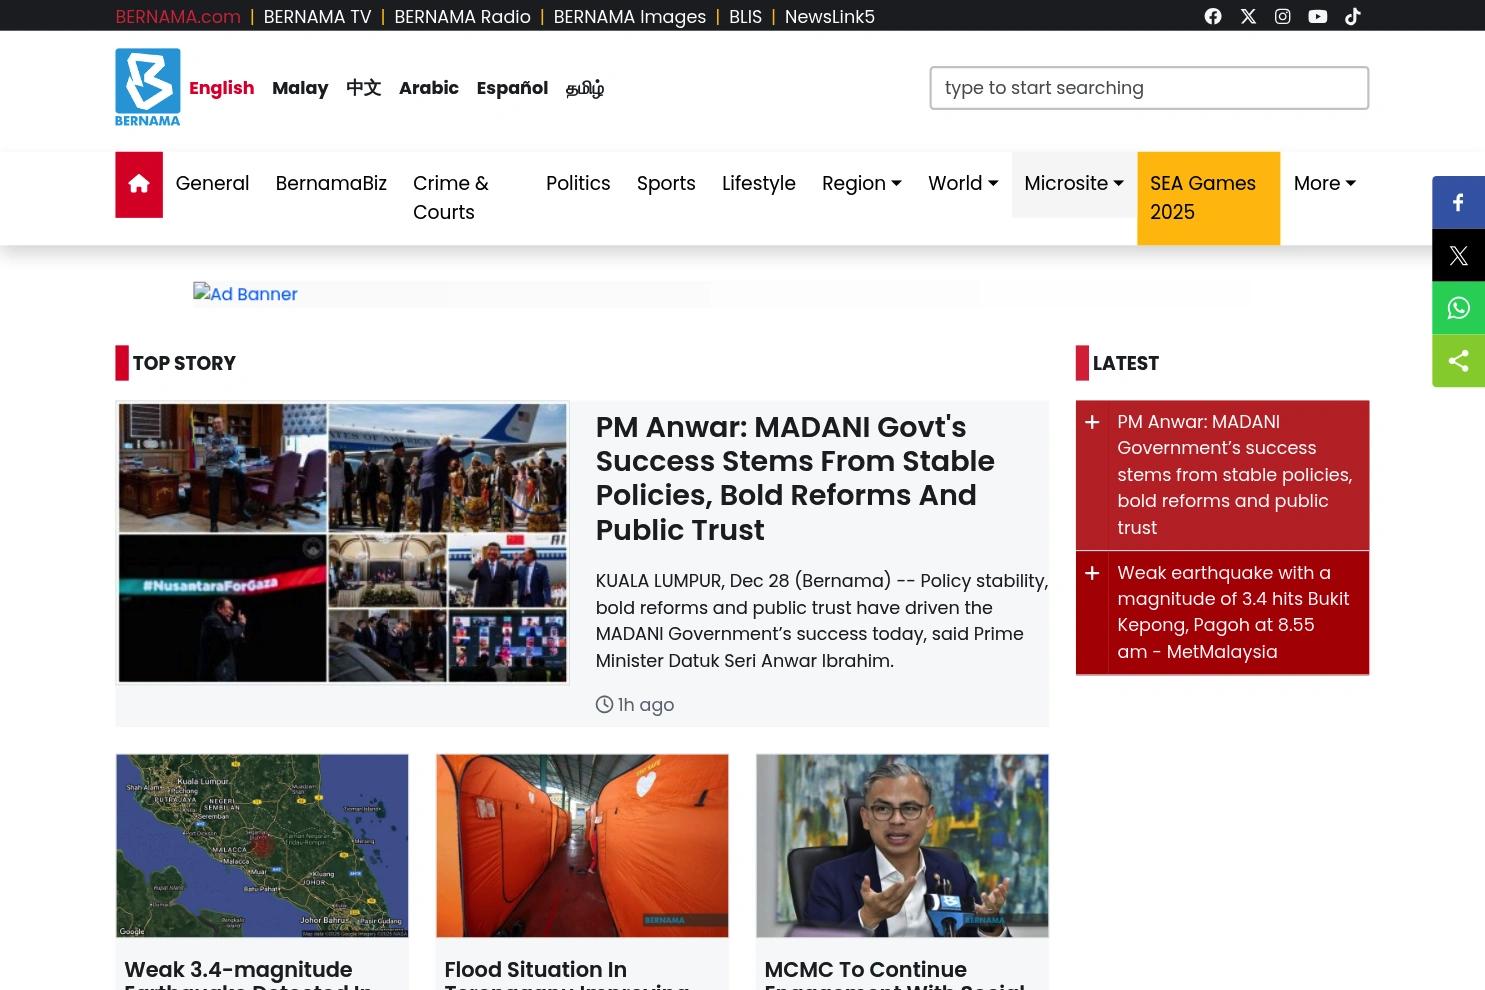The width and height of the screenshot is (1485, 990).
Task: Open the green floating share button
Action: click(x=1458, y=361)
